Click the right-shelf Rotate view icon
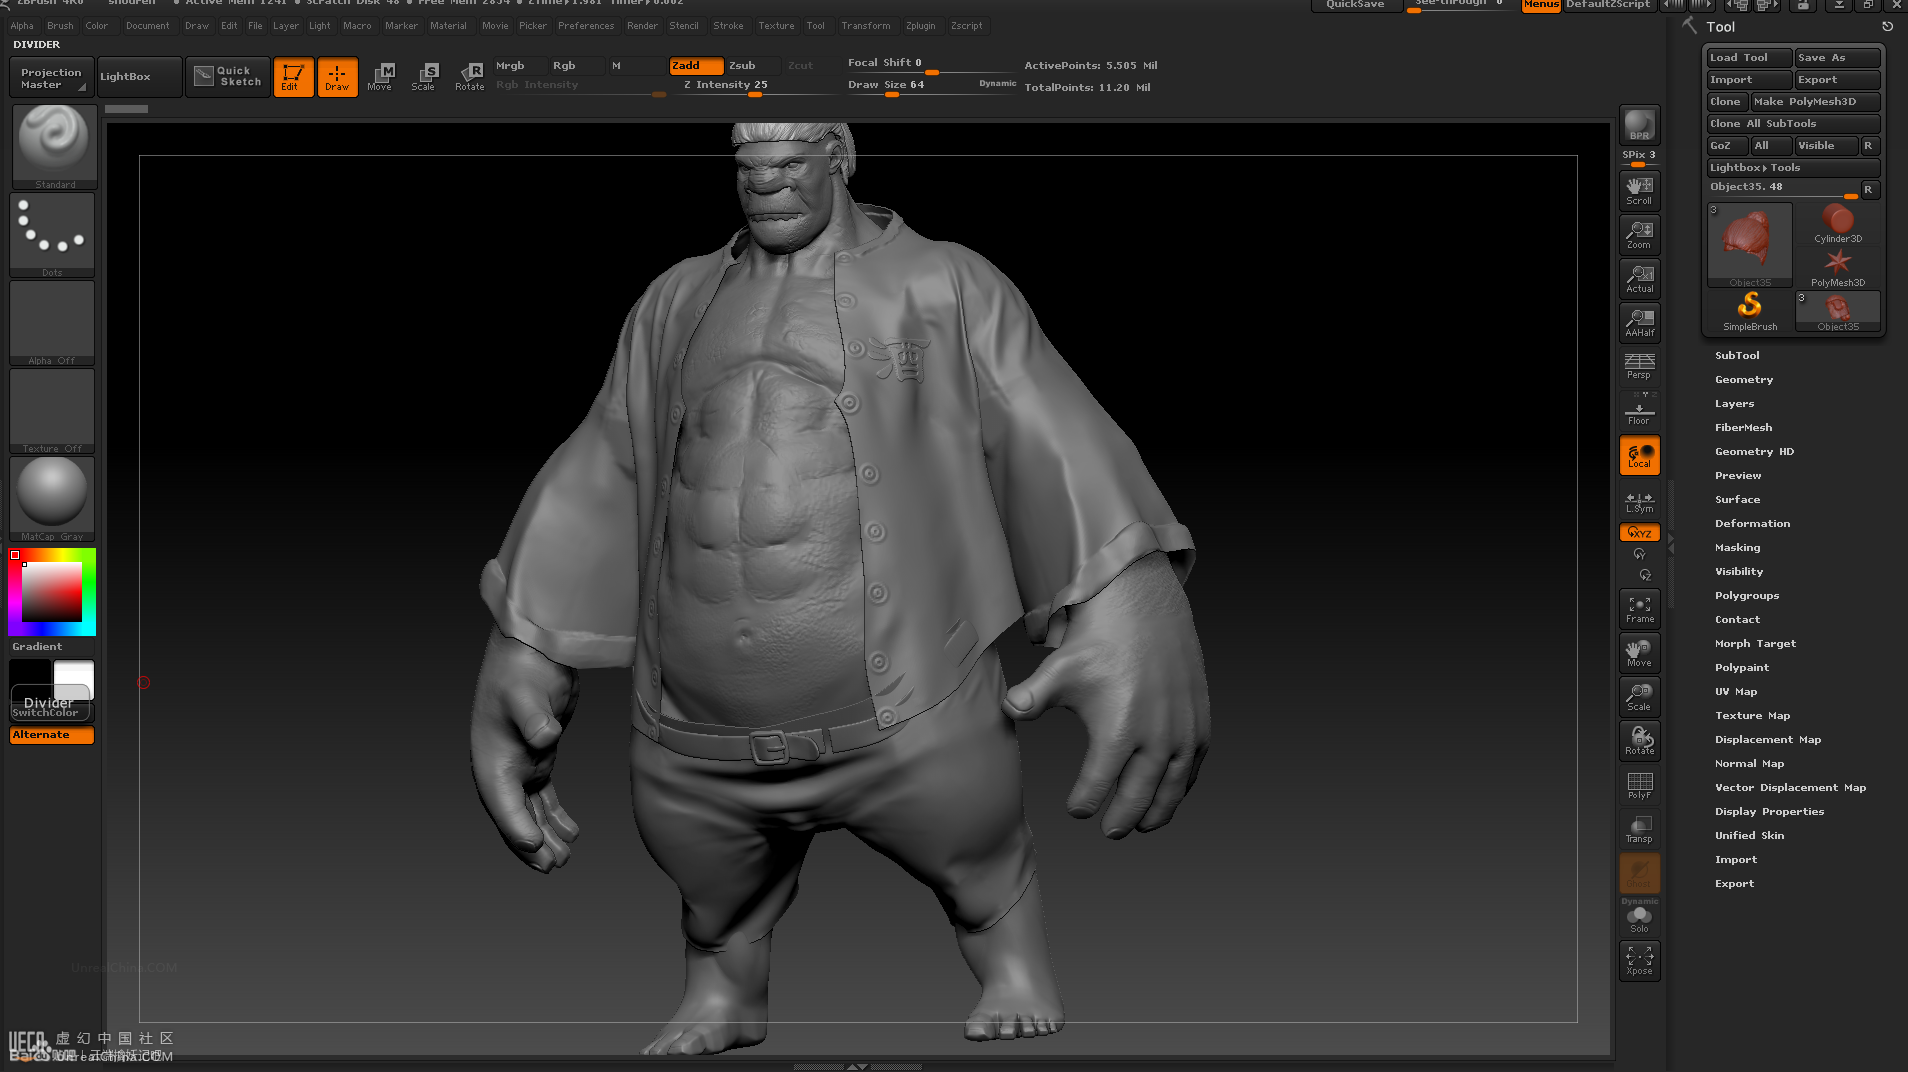Image resolution: width=1908 pixels, height=1072 pixels. pos(1639,740)
